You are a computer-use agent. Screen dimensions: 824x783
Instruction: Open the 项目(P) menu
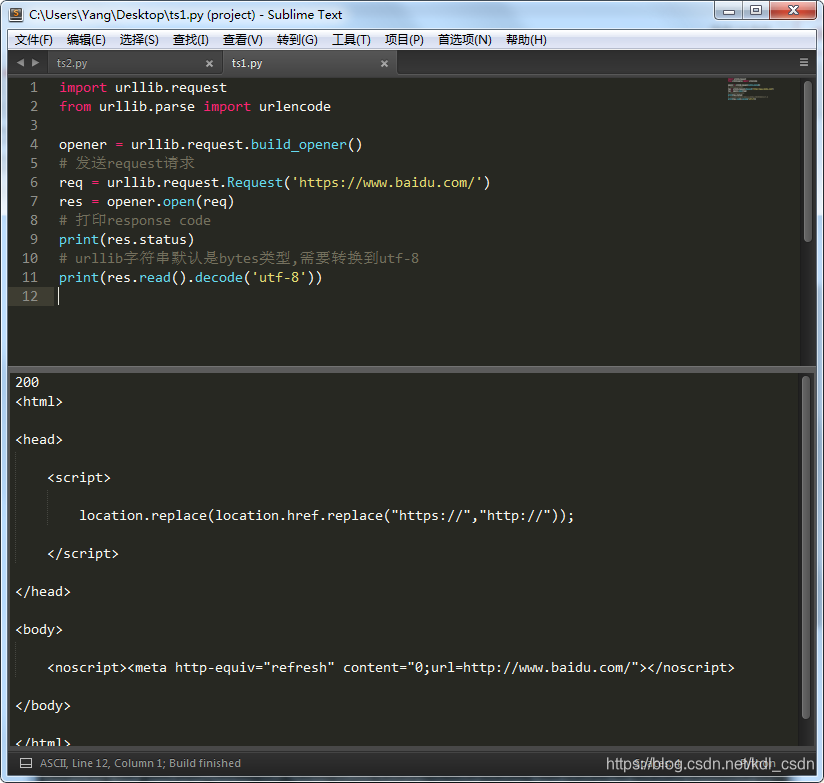pos(404,40)
